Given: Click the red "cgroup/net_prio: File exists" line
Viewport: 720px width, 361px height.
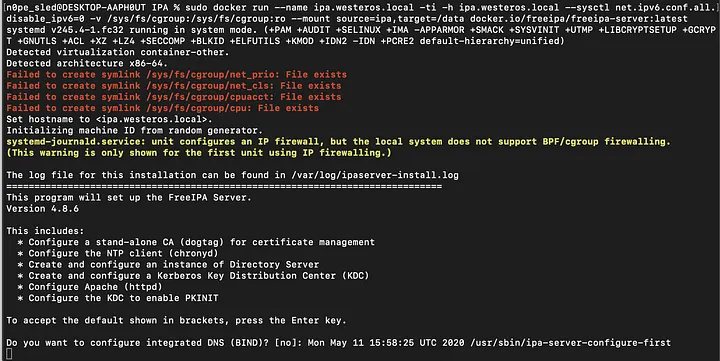Looking at the screenshot, I should 176,74.
